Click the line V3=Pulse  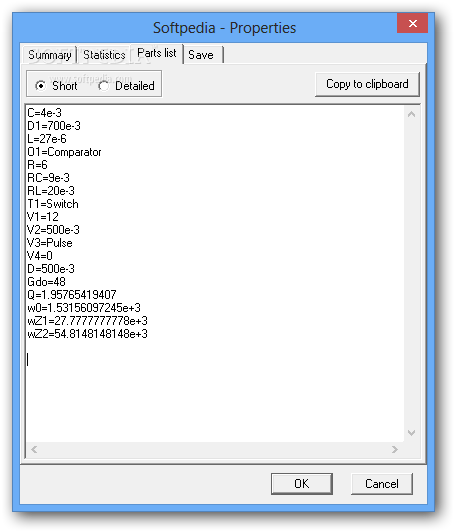[50, 243]
